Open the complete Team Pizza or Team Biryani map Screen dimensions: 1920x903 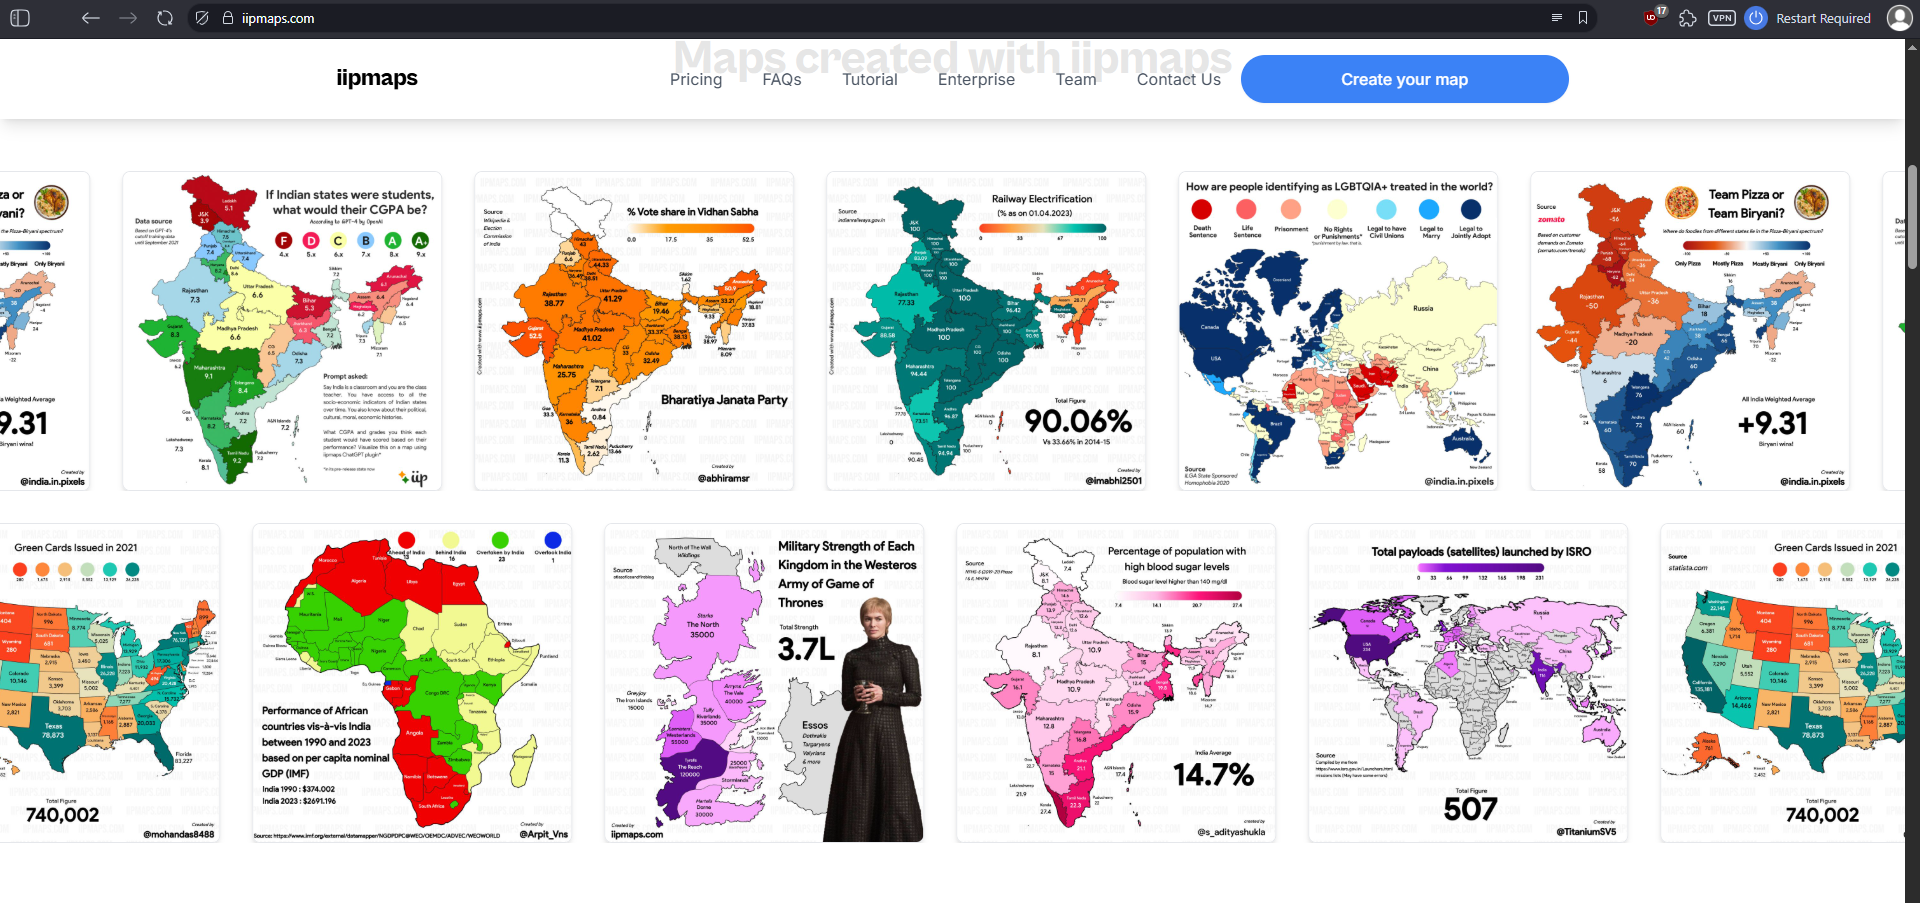pos(1690,331)
